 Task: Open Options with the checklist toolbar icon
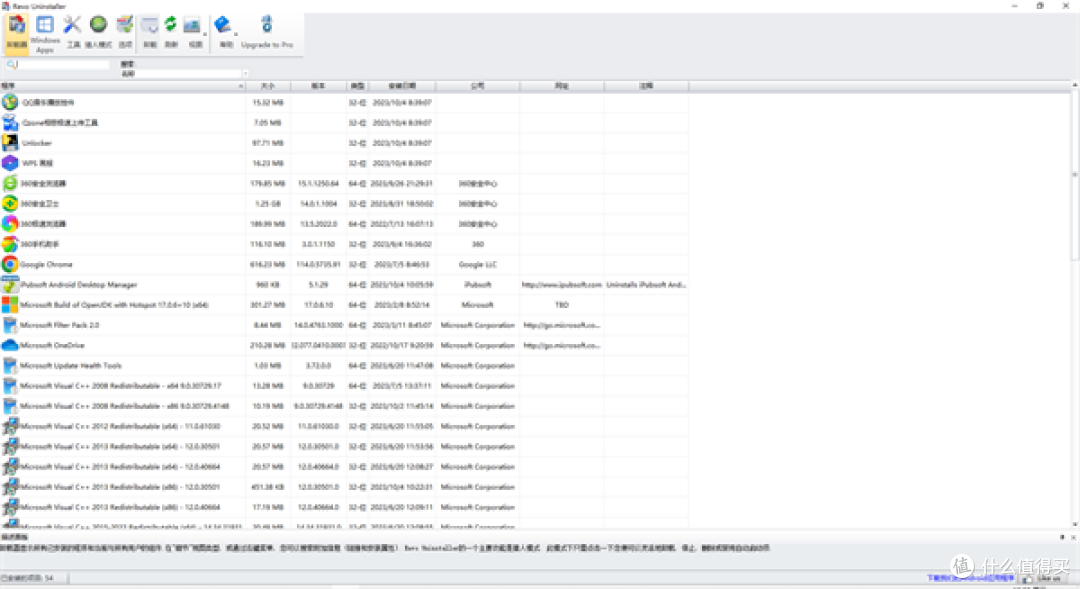point(125,32)
